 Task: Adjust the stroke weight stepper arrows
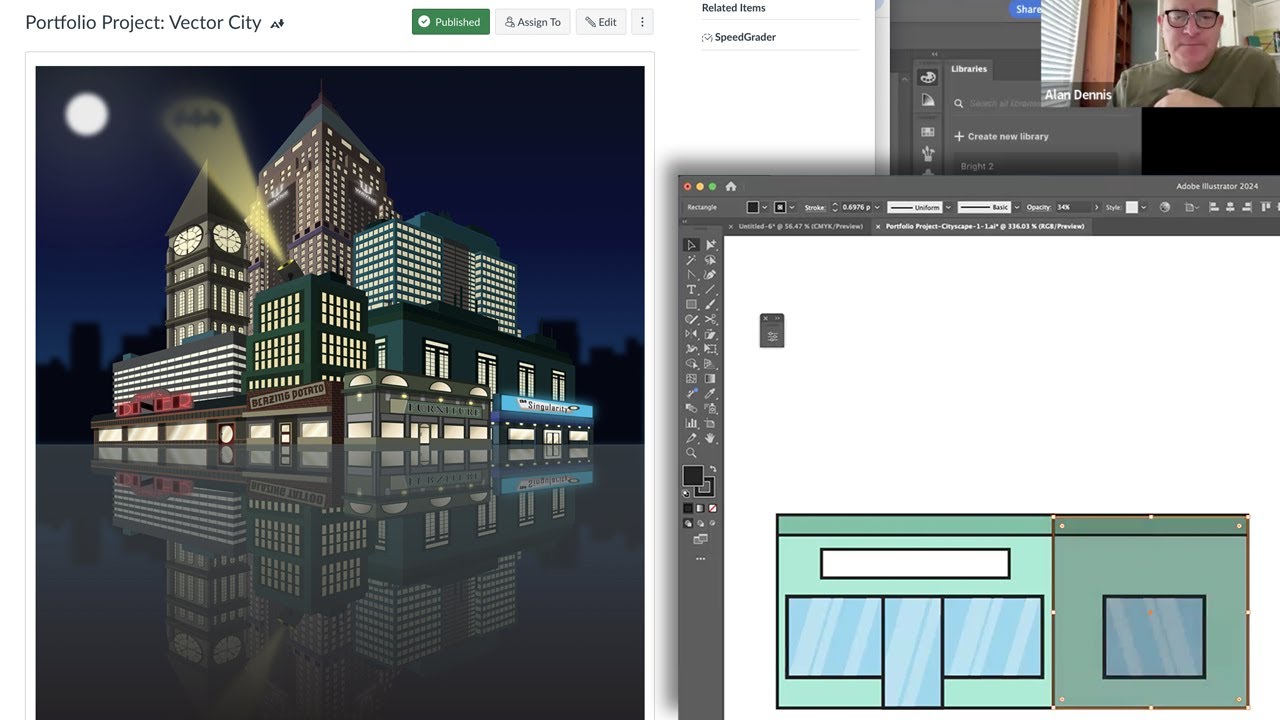point(836,207)
